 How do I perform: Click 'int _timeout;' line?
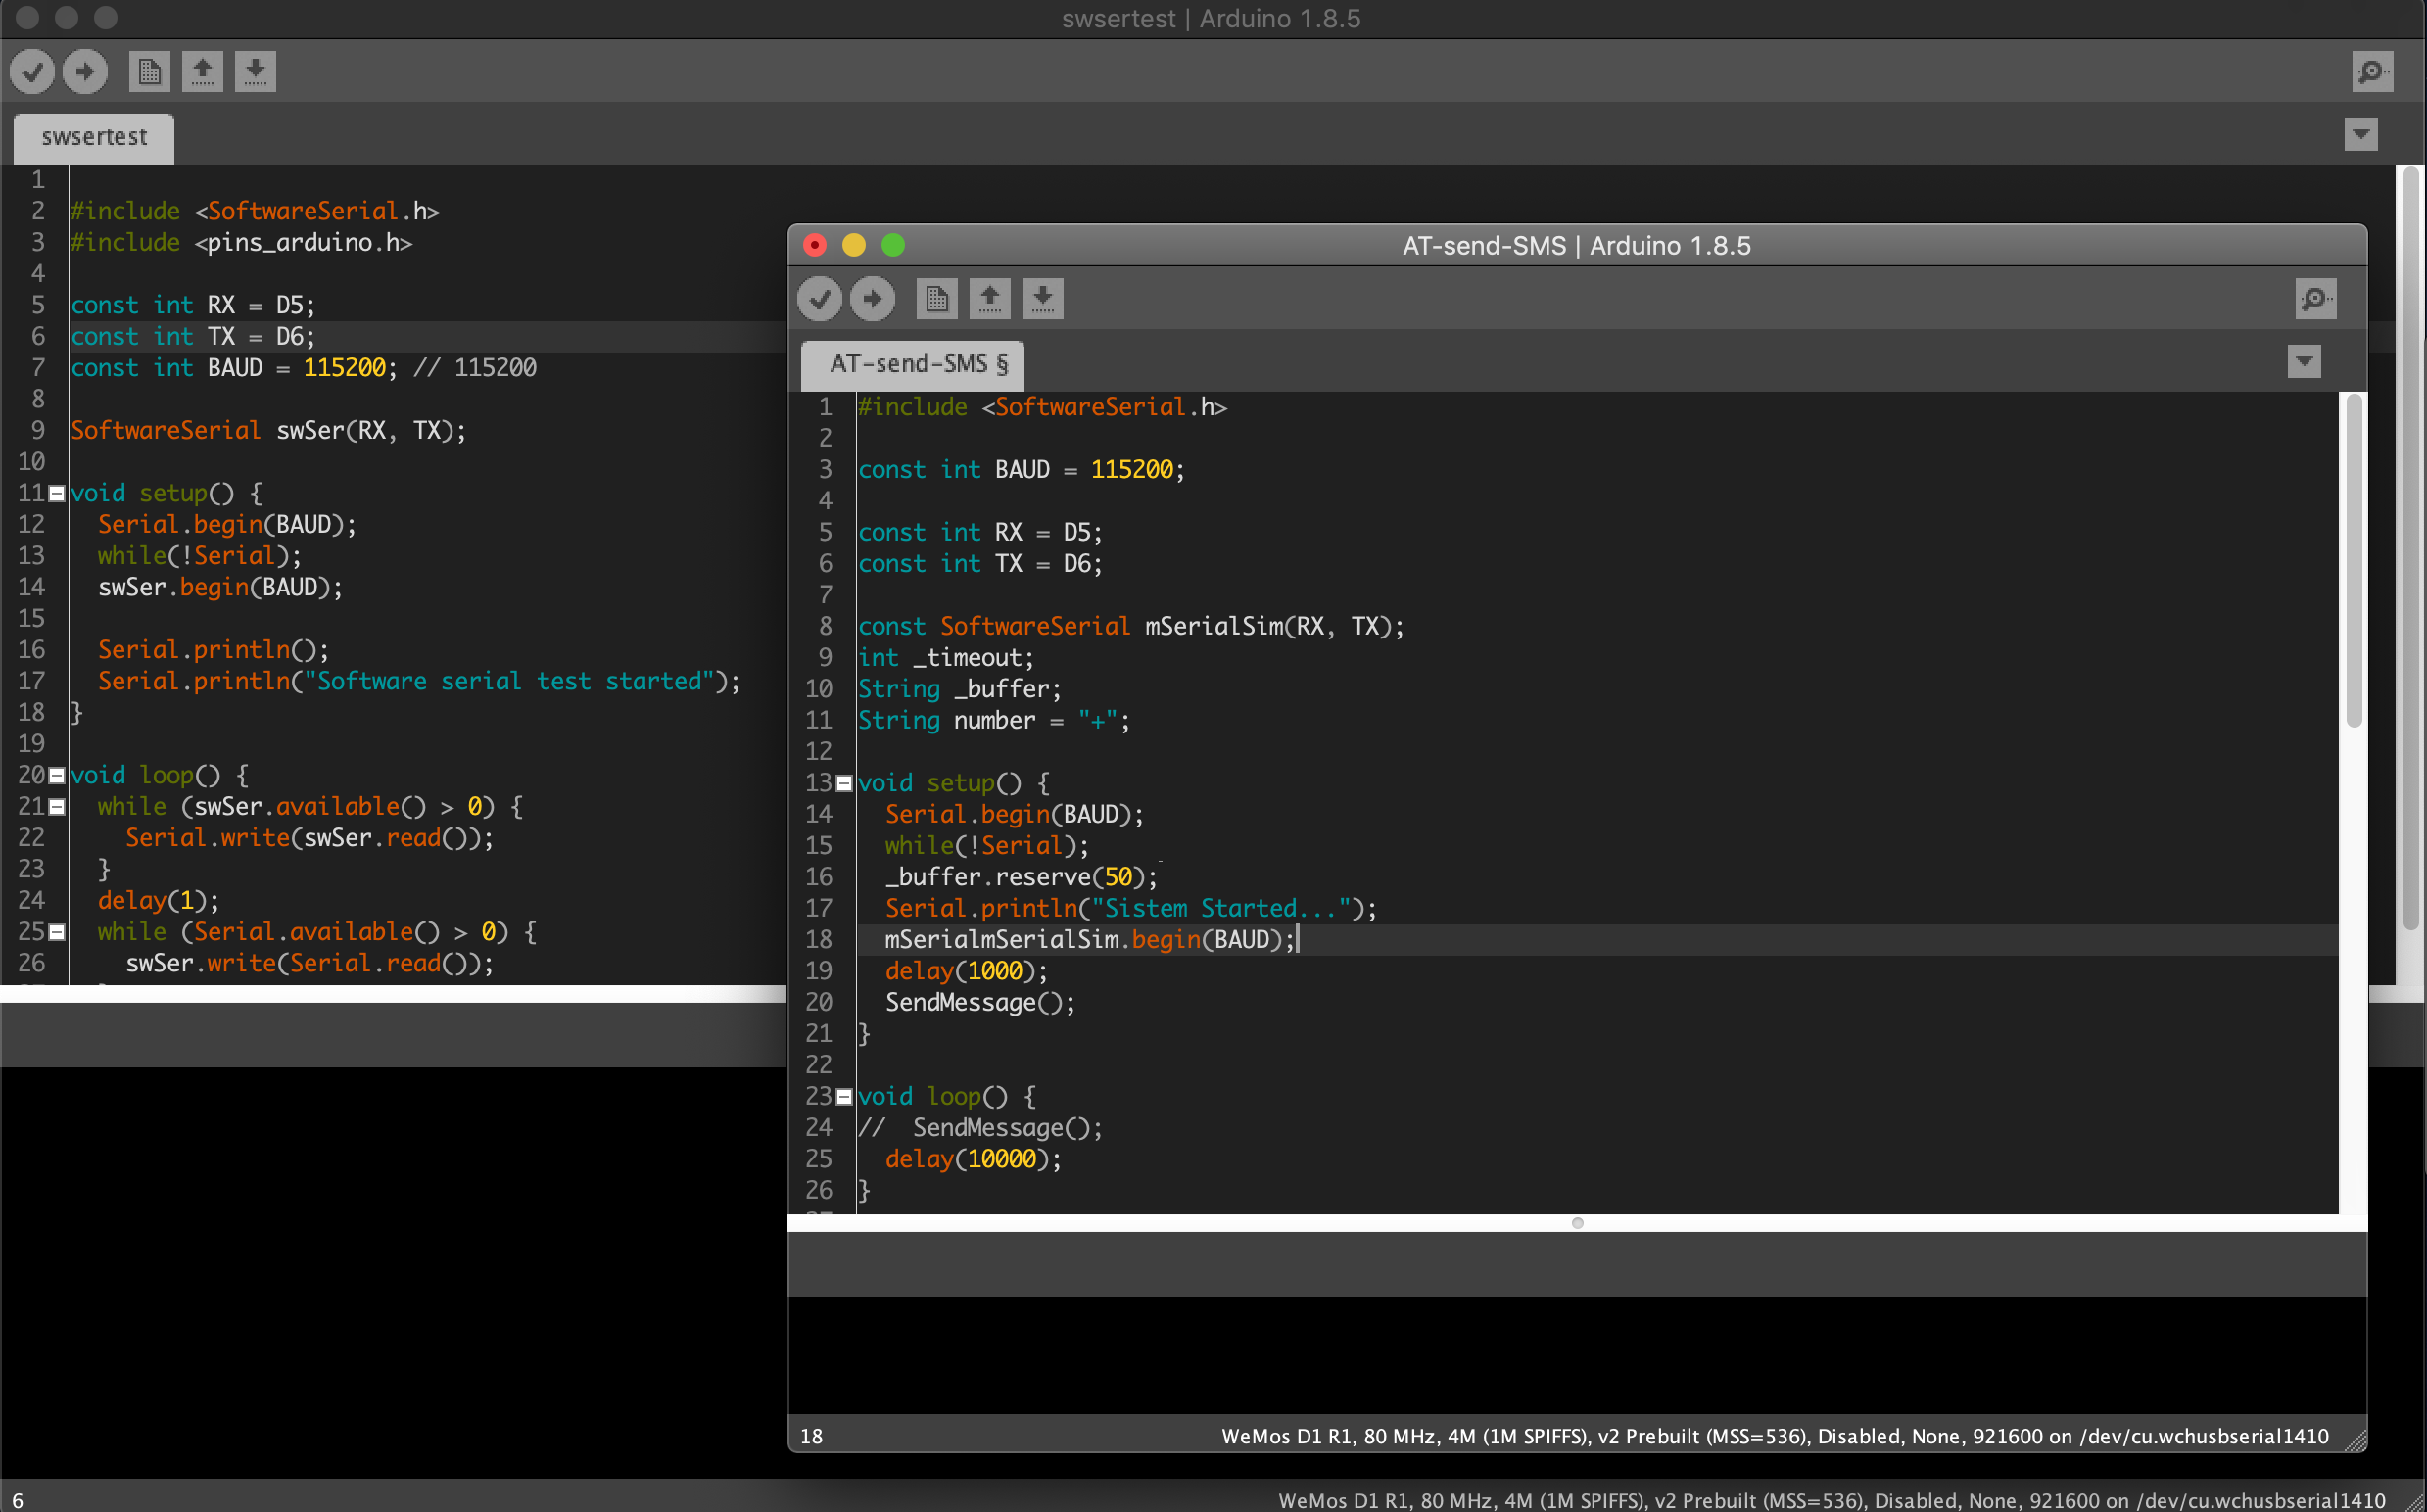click(x=946, y=658)
